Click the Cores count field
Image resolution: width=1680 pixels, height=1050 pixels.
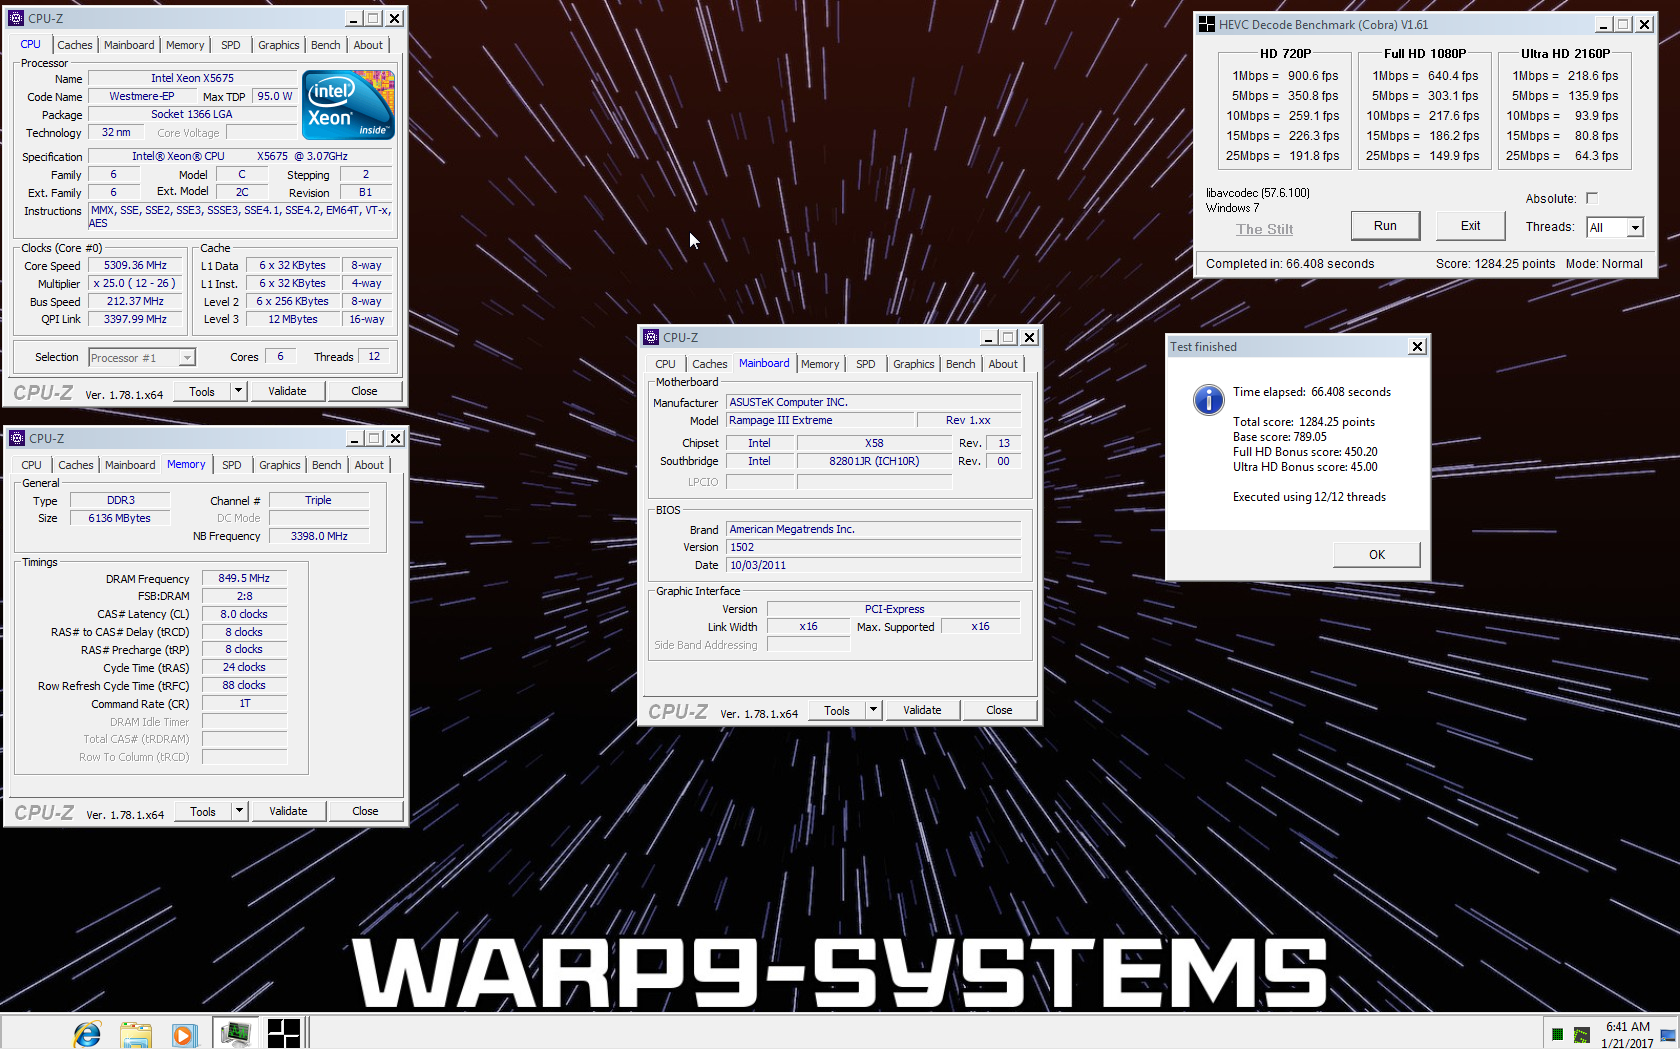(280, 357)
